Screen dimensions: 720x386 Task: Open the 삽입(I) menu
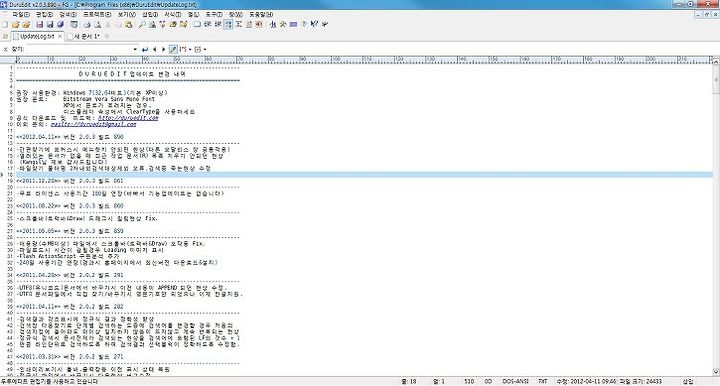150,14
